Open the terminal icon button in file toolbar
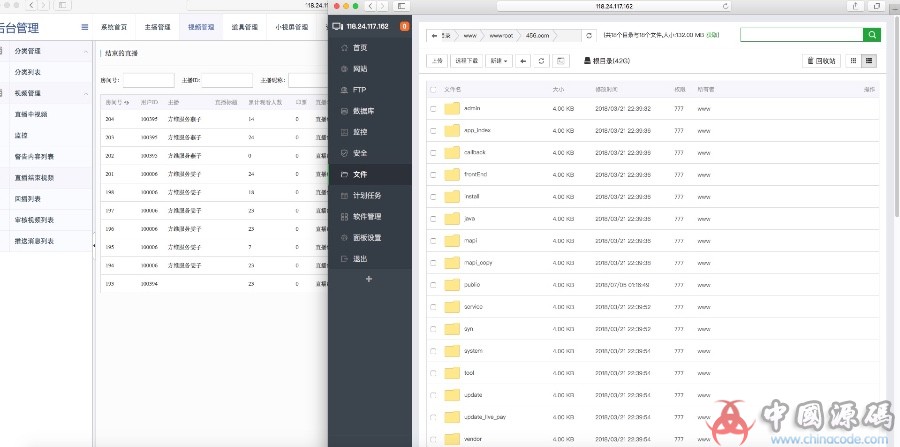This screenshot has height=447, width=900. click(x=561, y=61)
